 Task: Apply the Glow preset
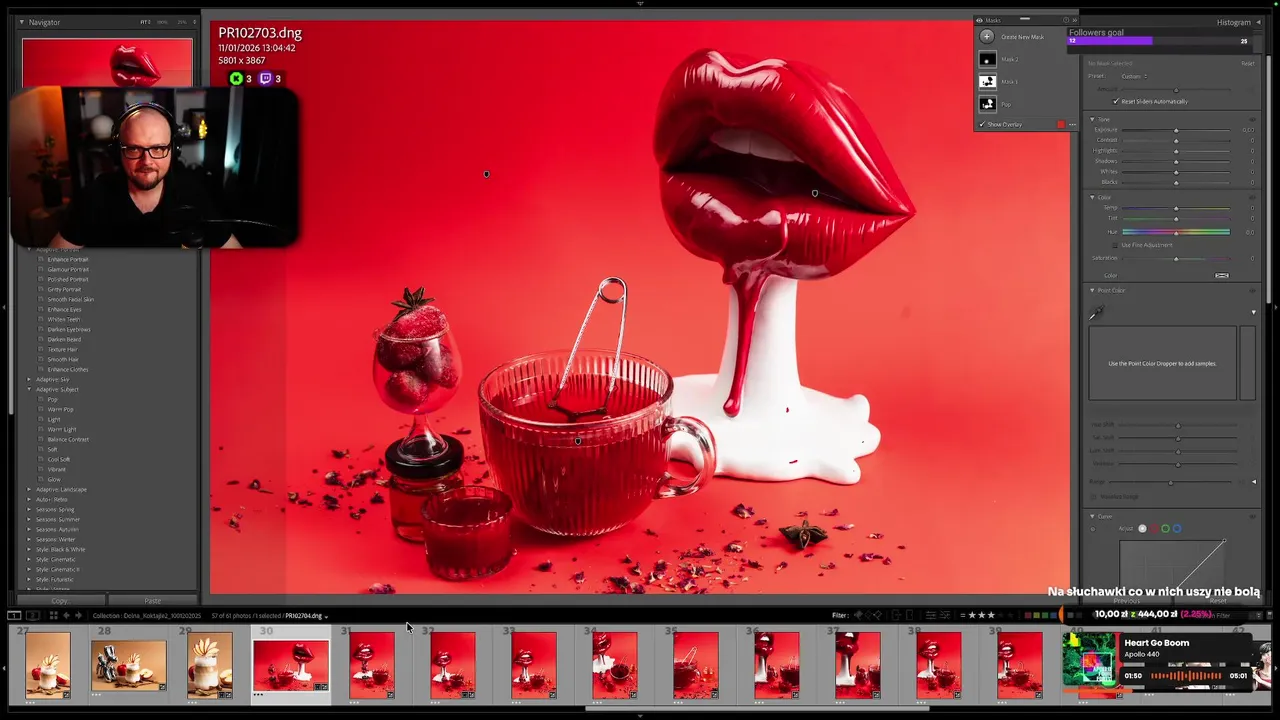pos(54,479)
